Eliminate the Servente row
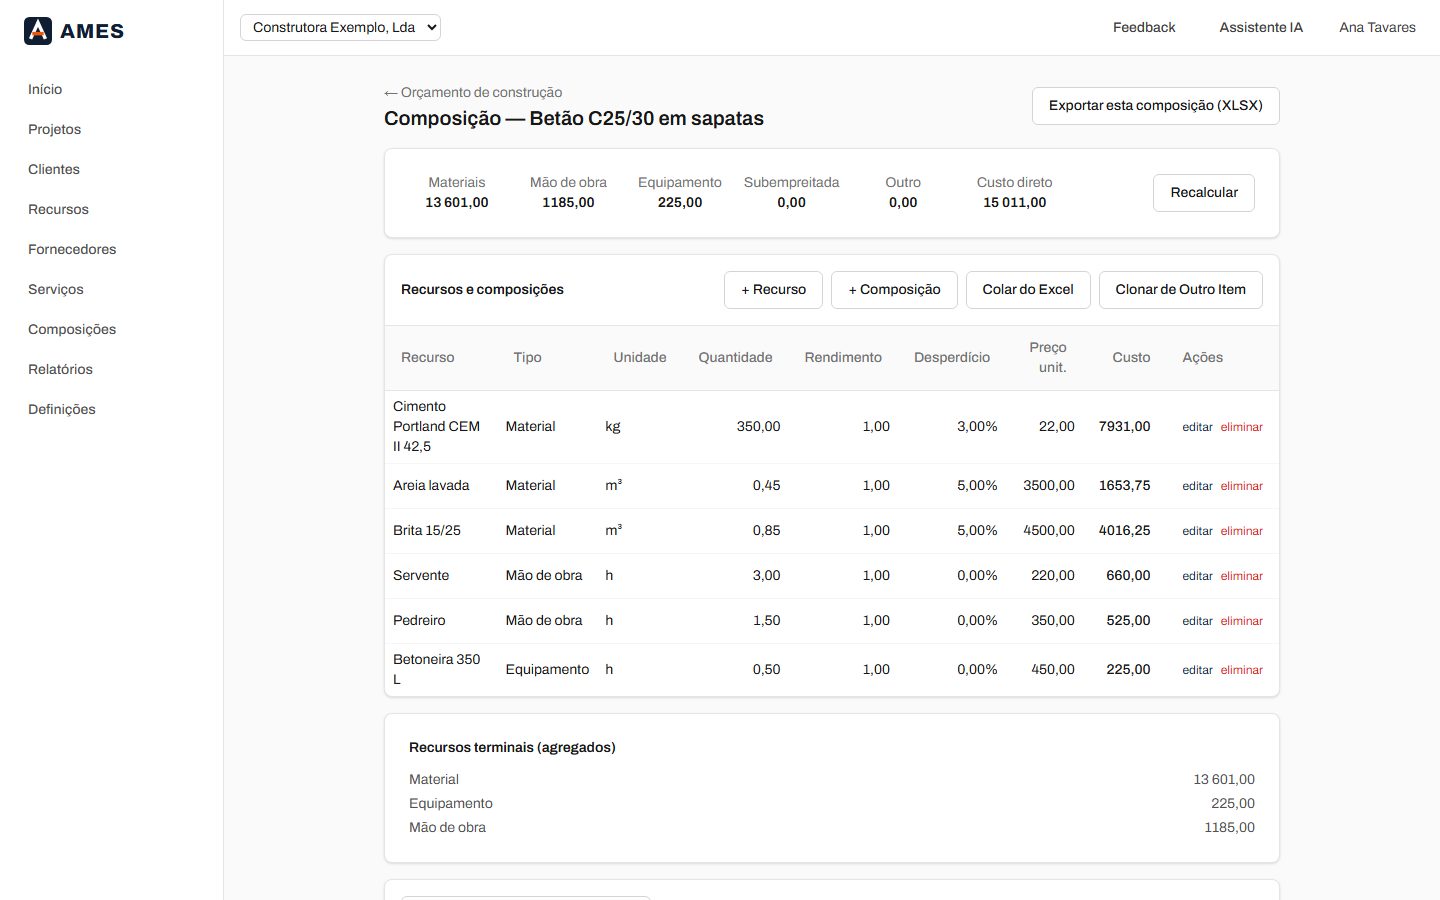 1241,576
